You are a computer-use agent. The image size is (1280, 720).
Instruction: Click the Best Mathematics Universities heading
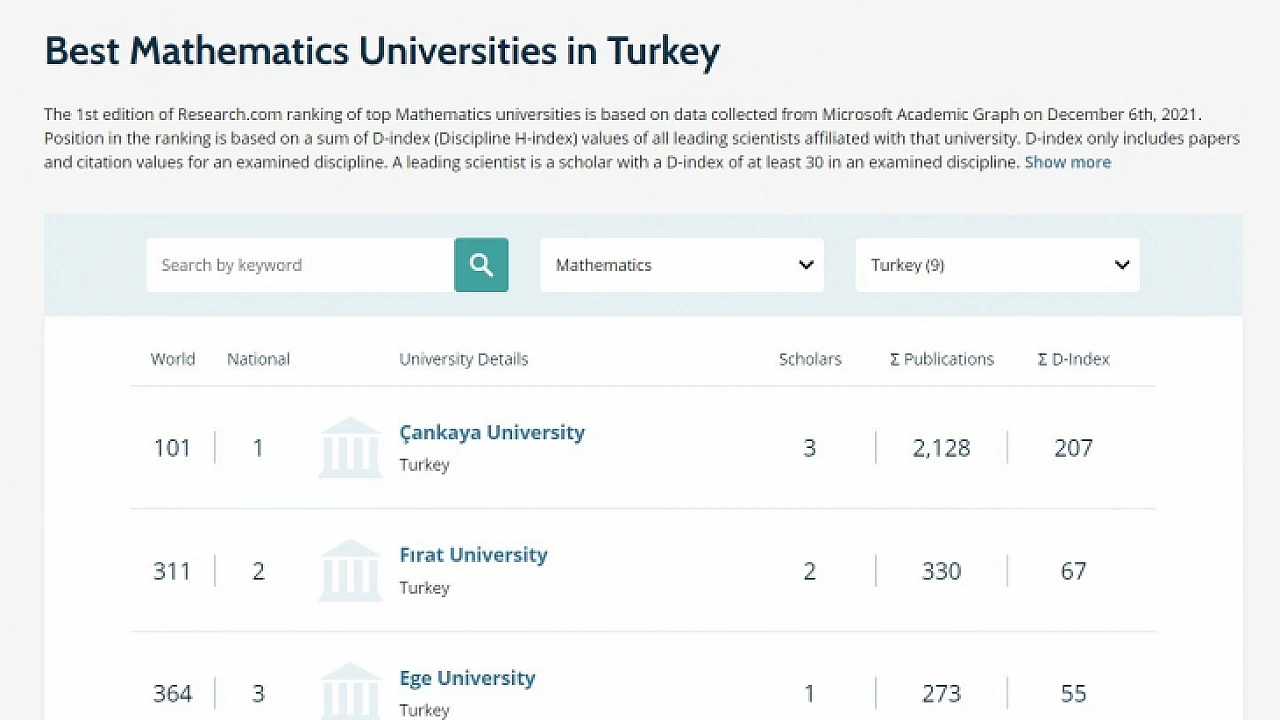click(382, 51)
